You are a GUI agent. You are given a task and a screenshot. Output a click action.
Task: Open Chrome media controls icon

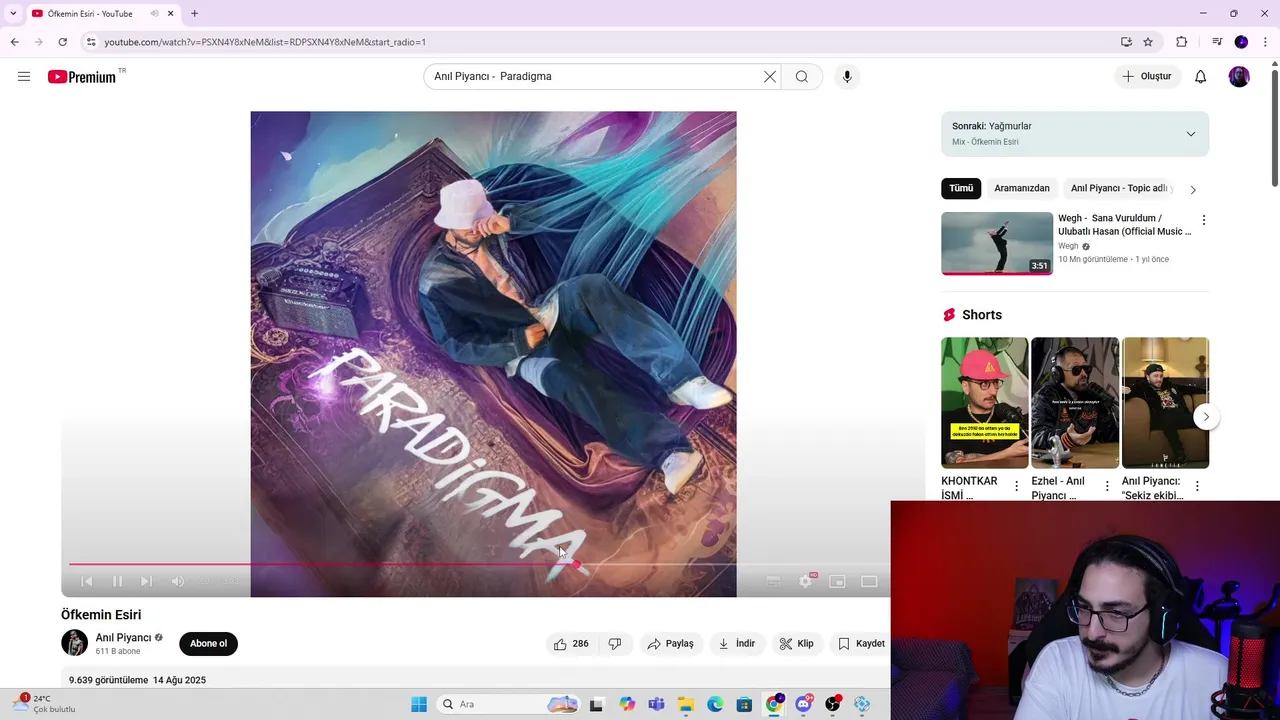1217,42
